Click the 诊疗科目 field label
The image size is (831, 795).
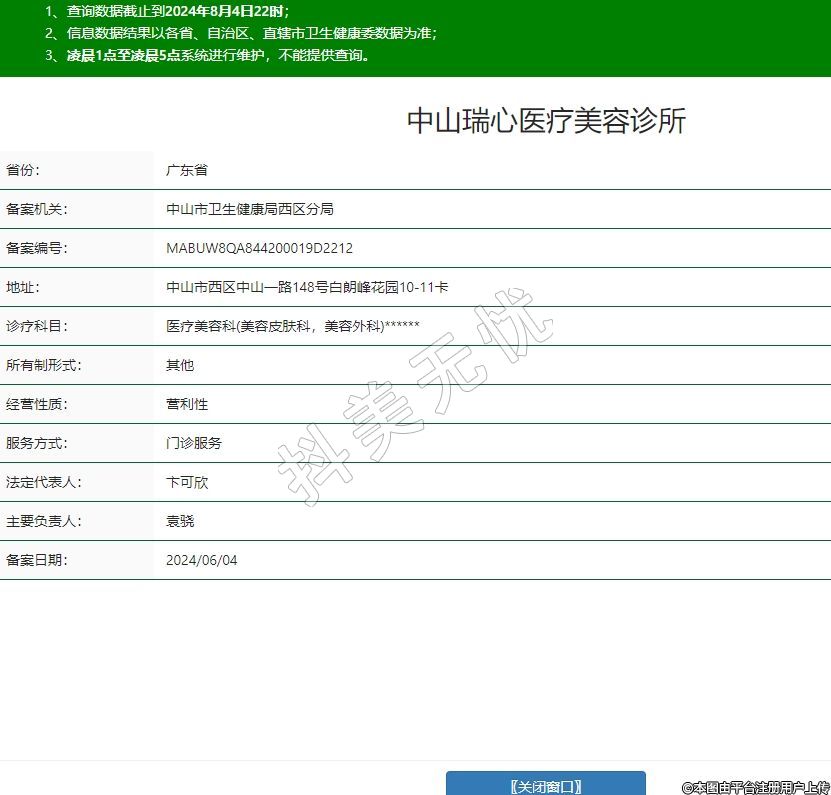coord(36,326)
